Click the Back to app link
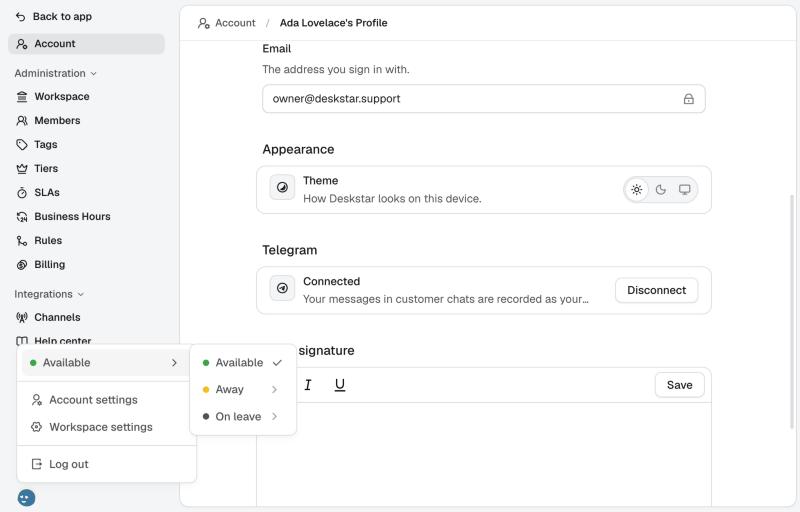This screenshot has height=512, width=800. point(54,17)
